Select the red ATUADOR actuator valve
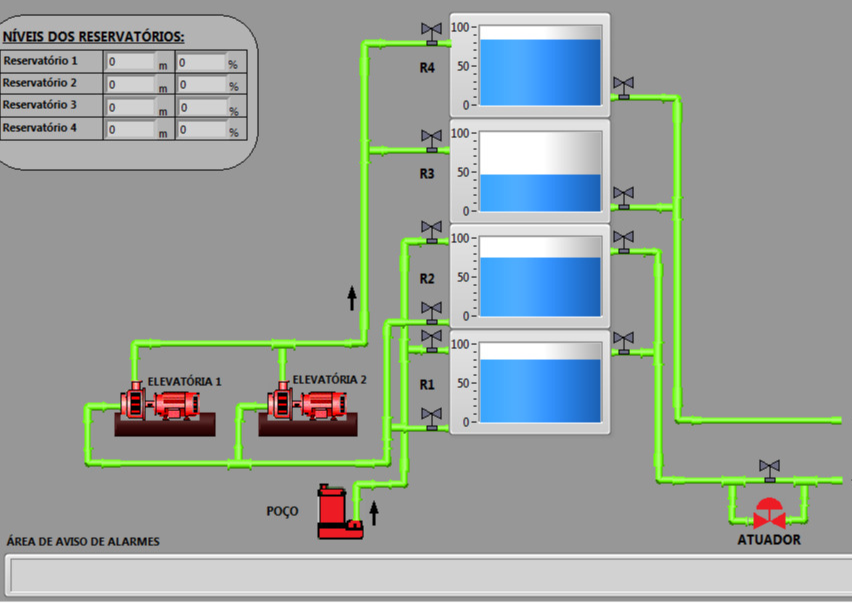 coord(769,513)
